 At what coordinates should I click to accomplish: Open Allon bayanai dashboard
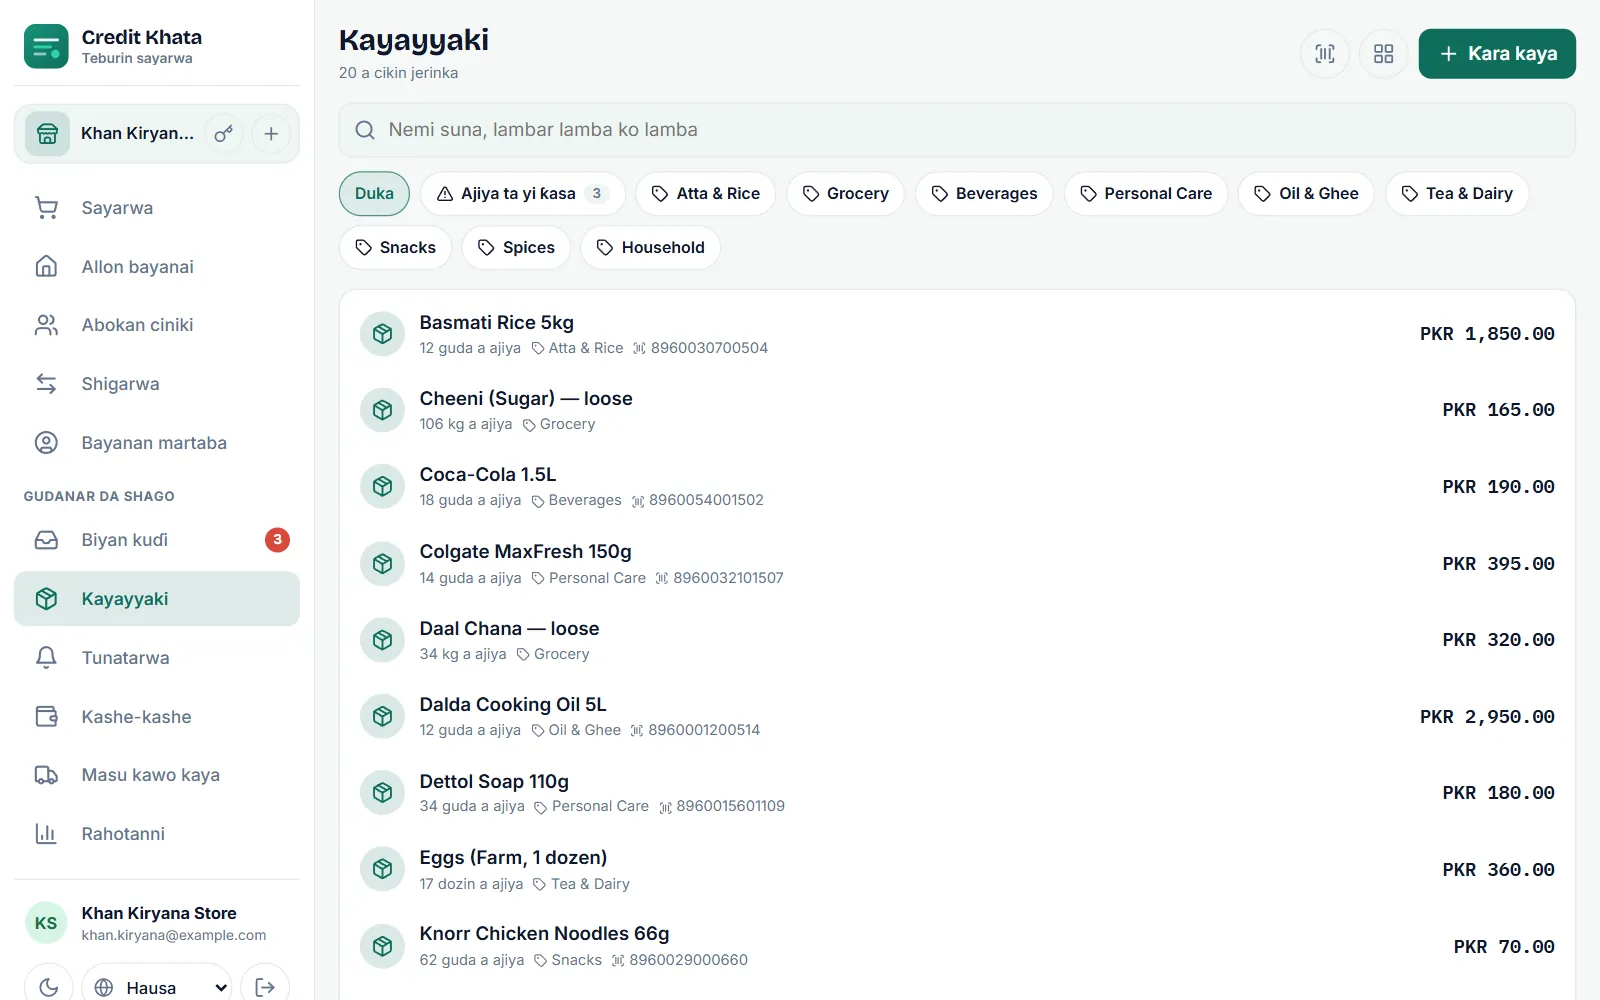coord(157,267)
